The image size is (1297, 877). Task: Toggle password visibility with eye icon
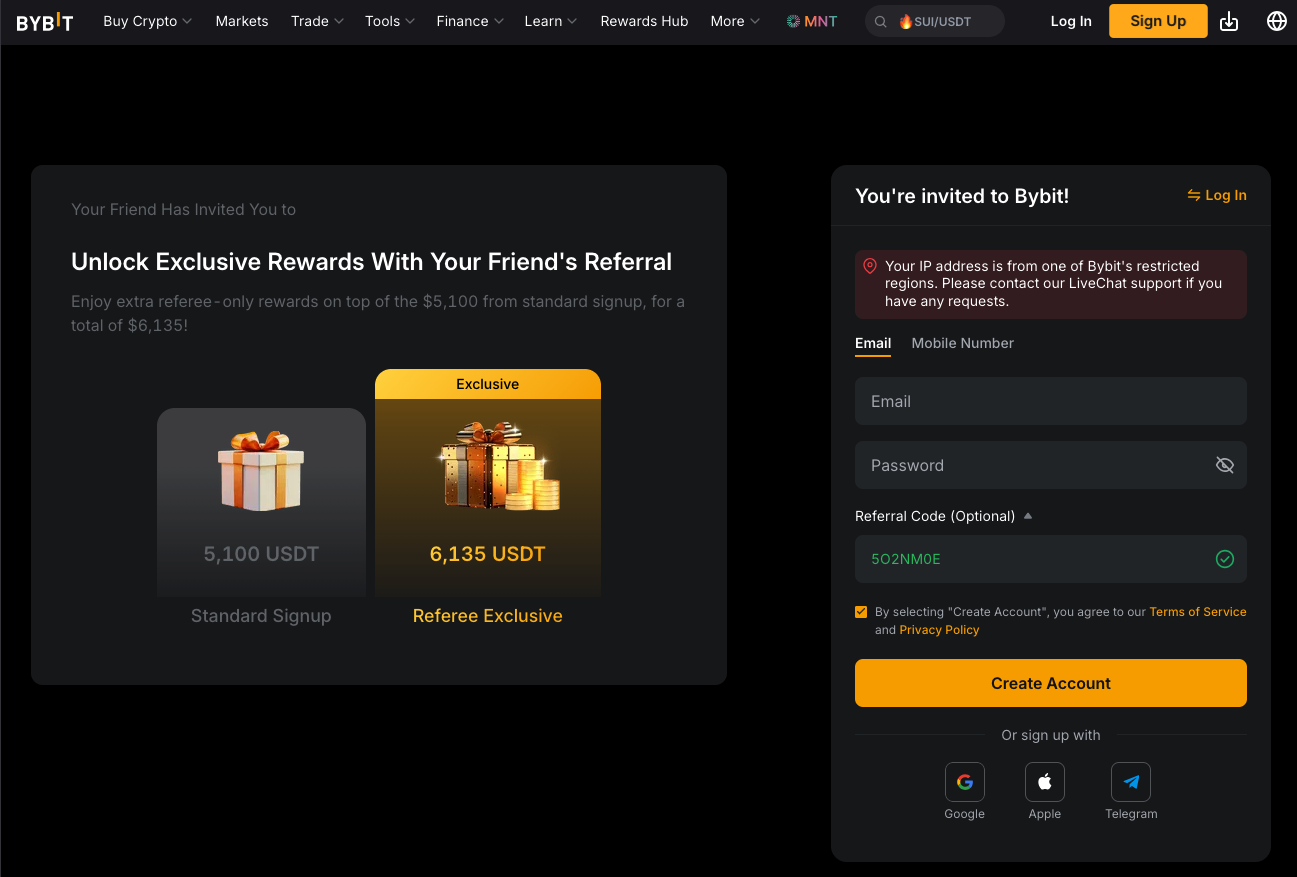tap(1224, 464)
